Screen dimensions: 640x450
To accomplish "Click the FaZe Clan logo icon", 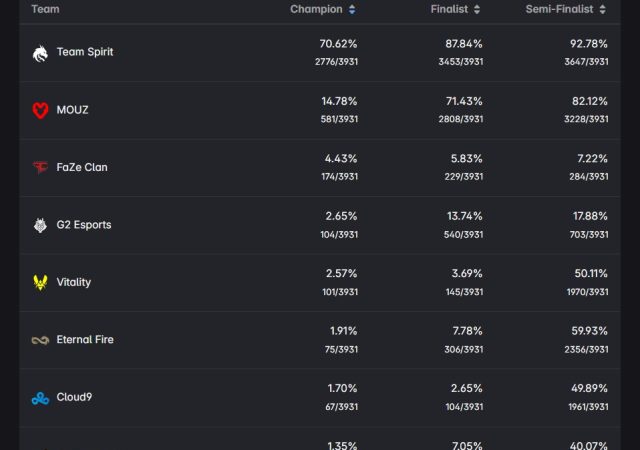I will point(40,167).
